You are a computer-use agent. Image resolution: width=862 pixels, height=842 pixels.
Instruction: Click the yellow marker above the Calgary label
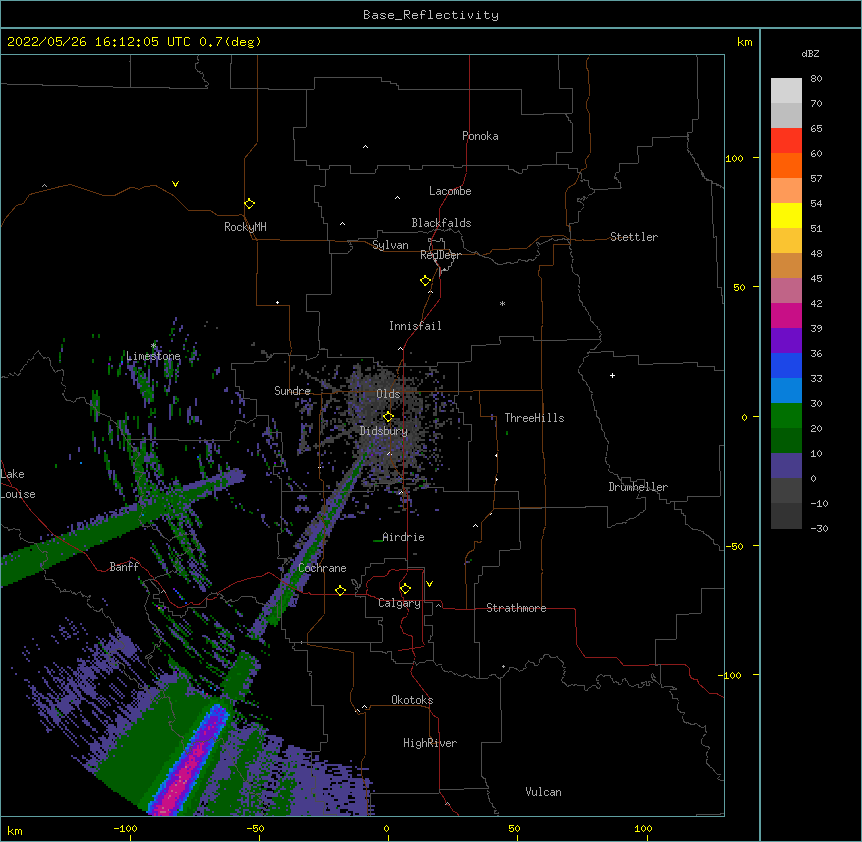[405, 589]
